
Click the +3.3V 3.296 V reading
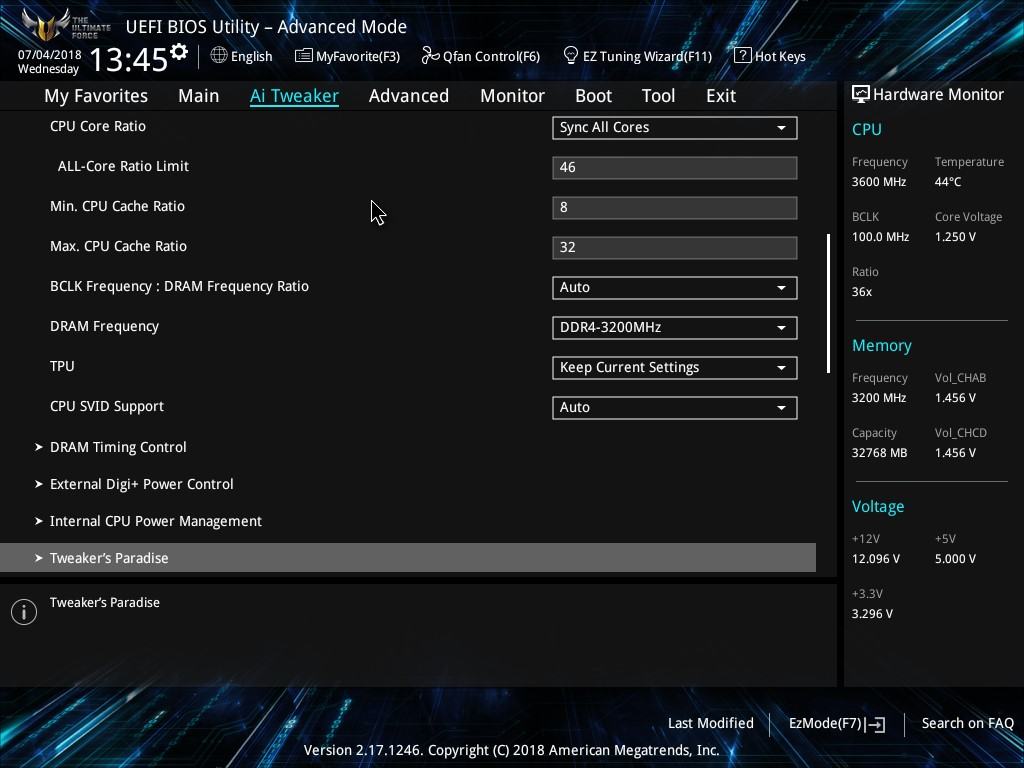coord(872,614)
